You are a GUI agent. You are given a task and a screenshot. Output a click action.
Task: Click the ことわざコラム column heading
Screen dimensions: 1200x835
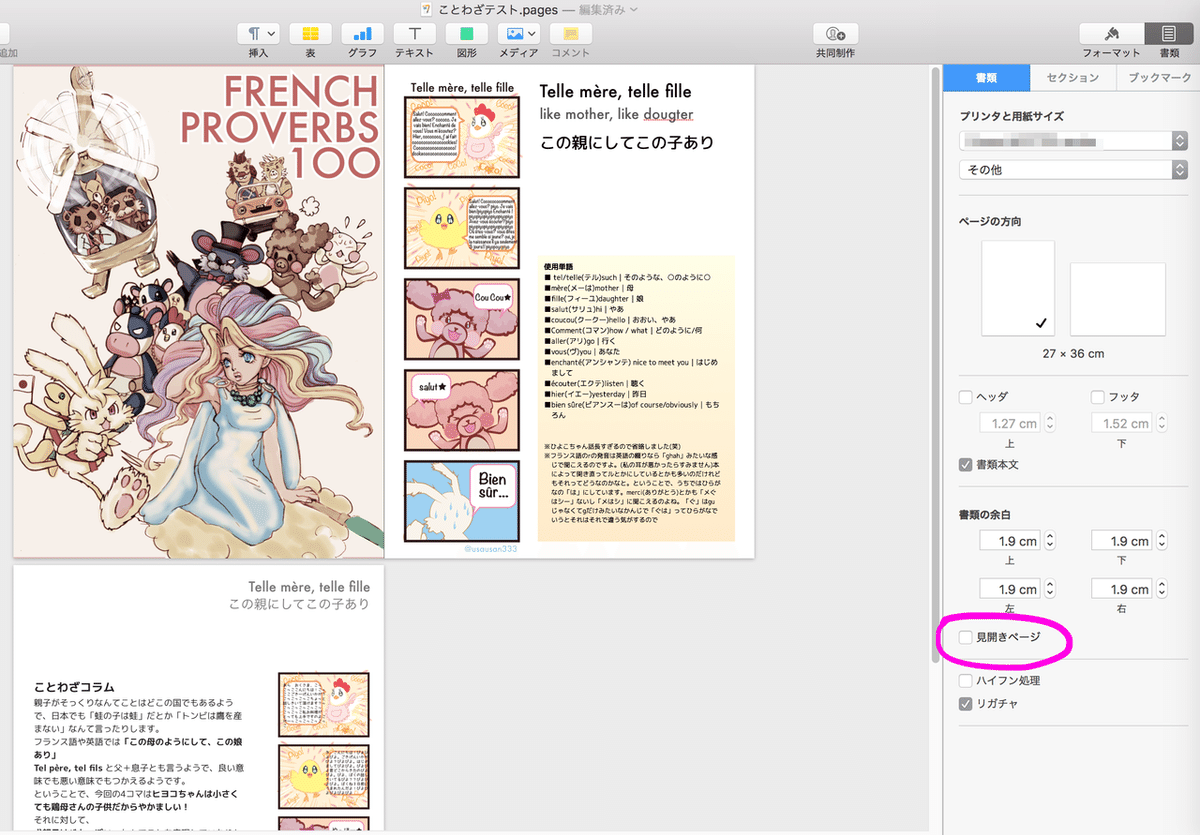pos(74,688)
